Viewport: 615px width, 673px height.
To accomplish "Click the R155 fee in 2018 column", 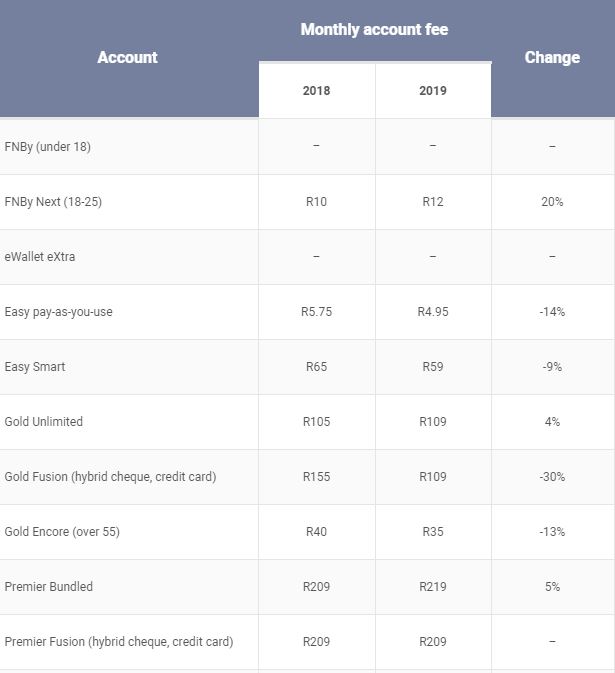I will click(316, 477).
